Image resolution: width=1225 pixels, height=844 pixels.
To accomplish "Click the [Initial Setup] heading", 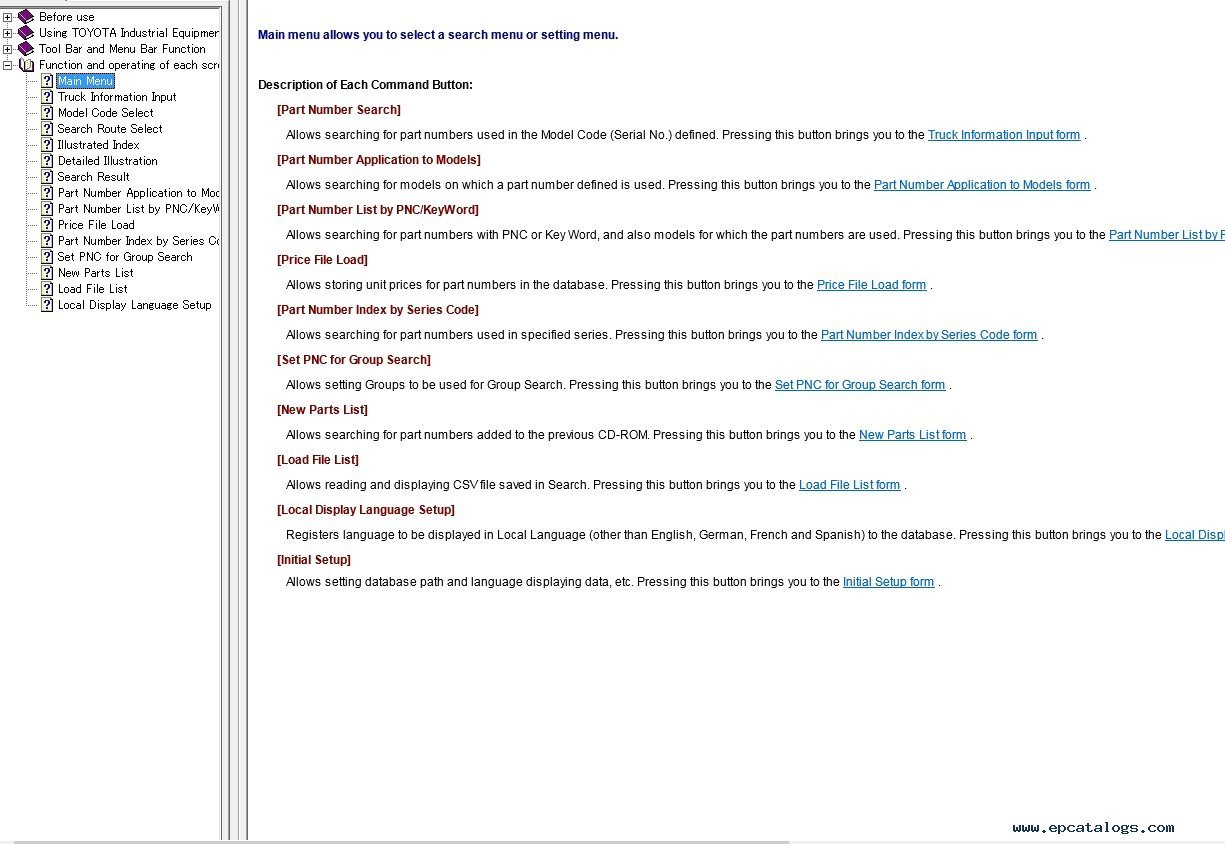I will pos(314,560).
